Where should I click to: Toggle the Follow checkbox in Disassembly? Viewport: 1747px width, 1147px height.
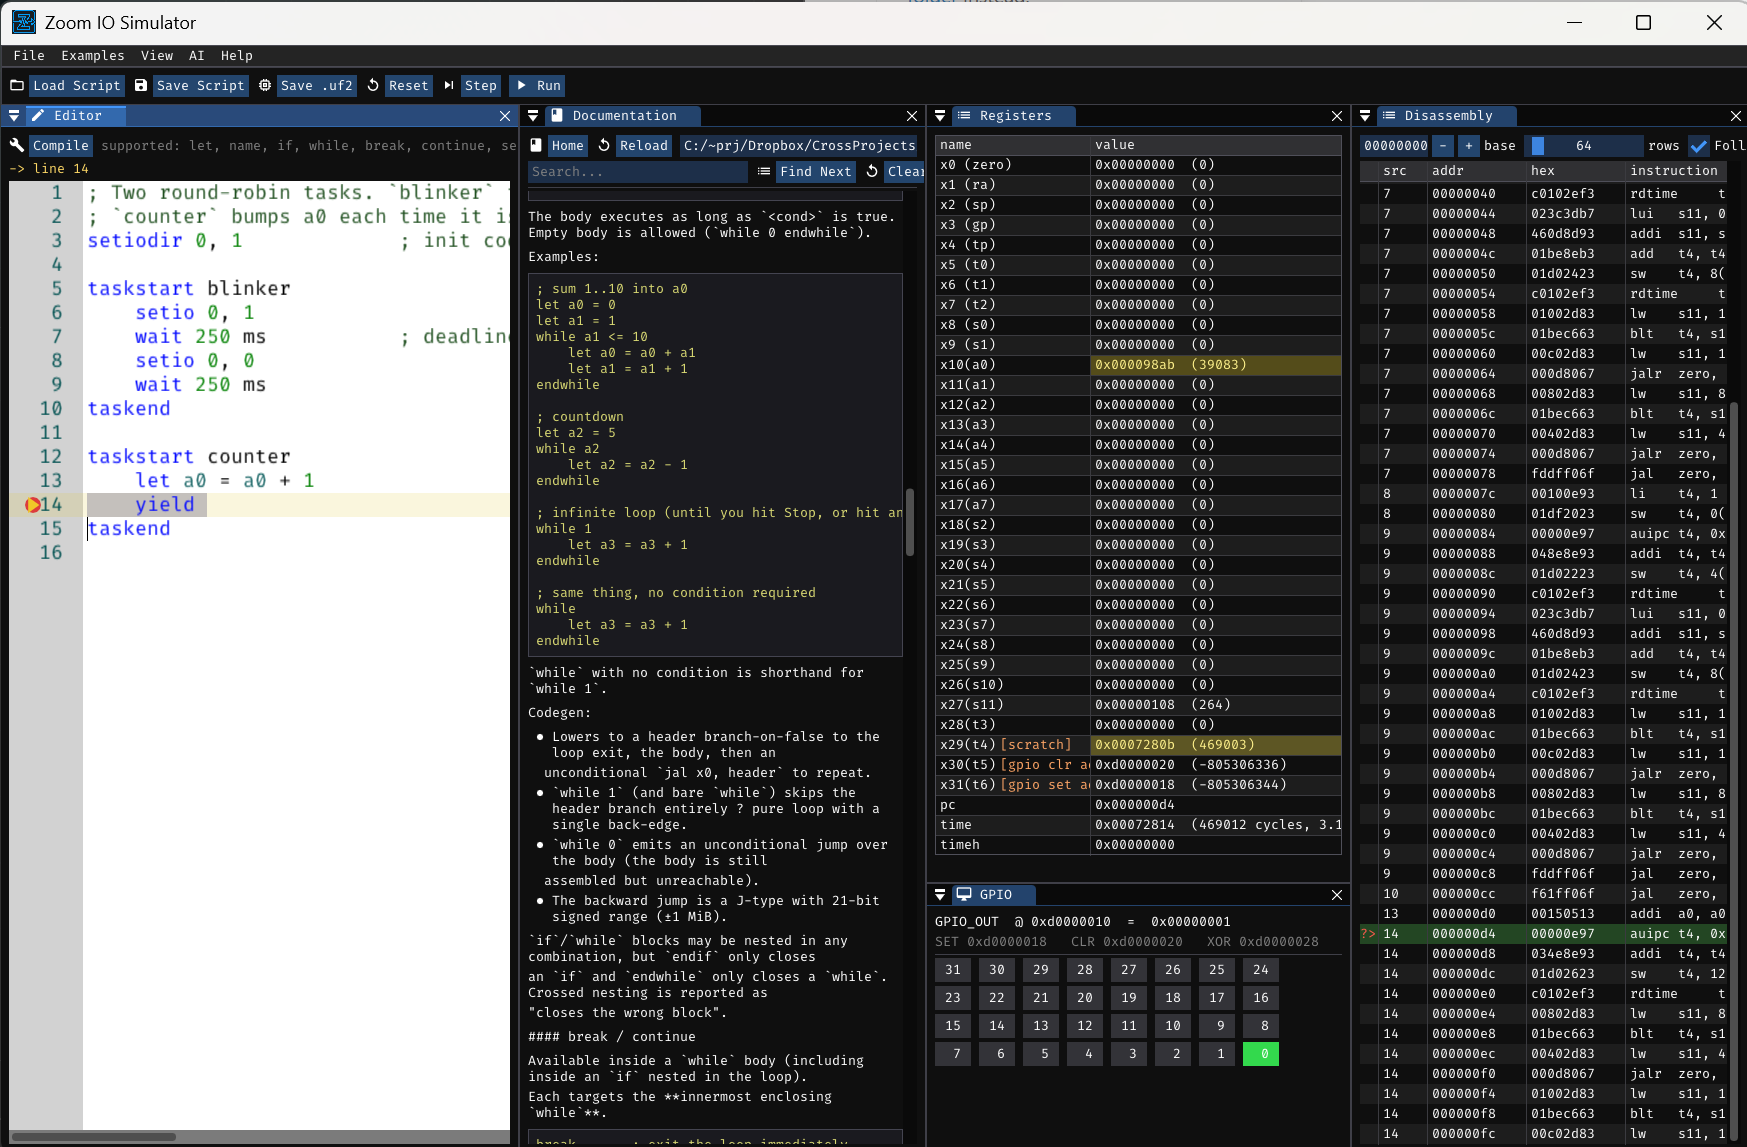[x=1699, y=146]
